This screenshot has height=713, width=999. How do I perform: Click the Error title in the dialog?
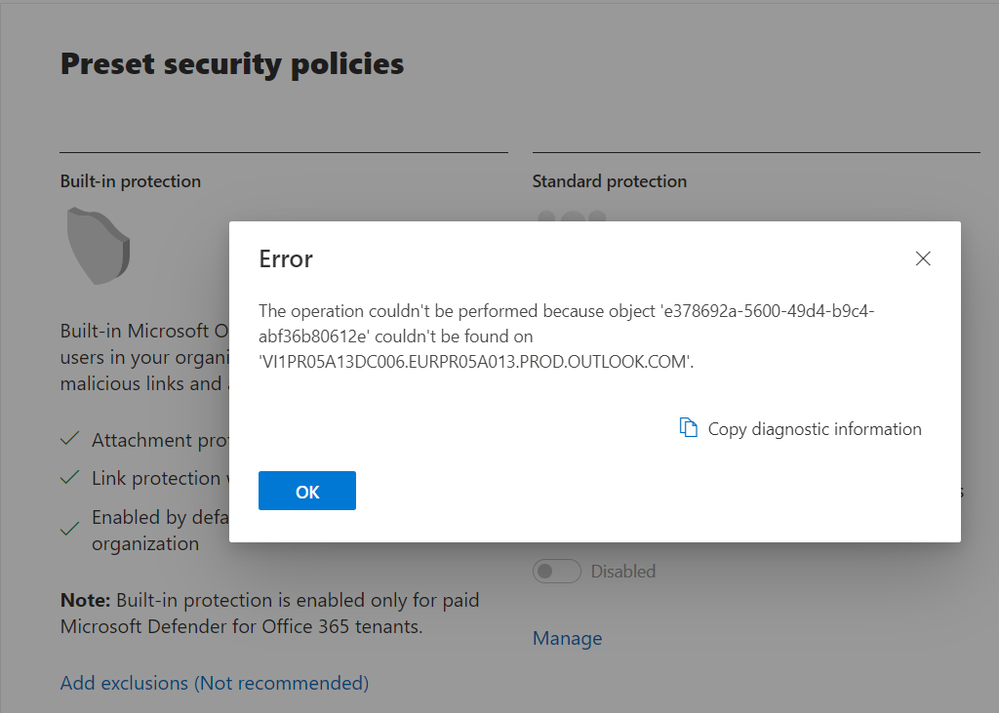click(286, 259)
